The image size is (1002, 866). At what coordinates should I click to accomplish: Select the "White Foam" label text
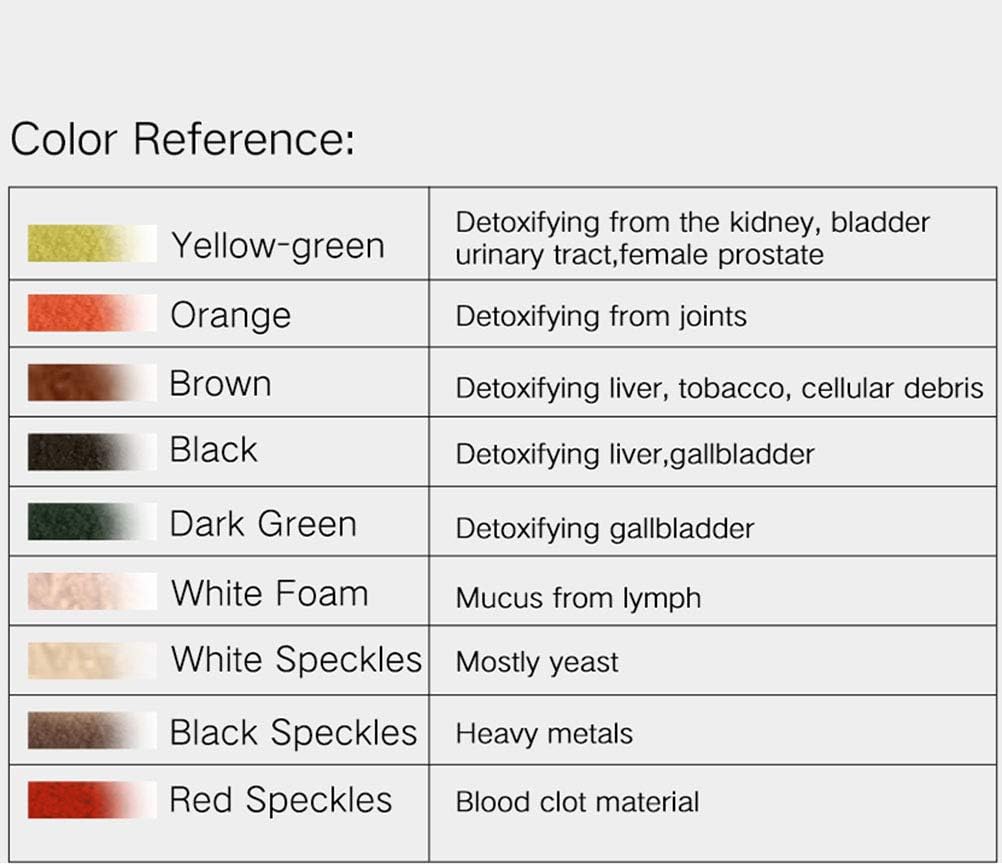(269, 593)
